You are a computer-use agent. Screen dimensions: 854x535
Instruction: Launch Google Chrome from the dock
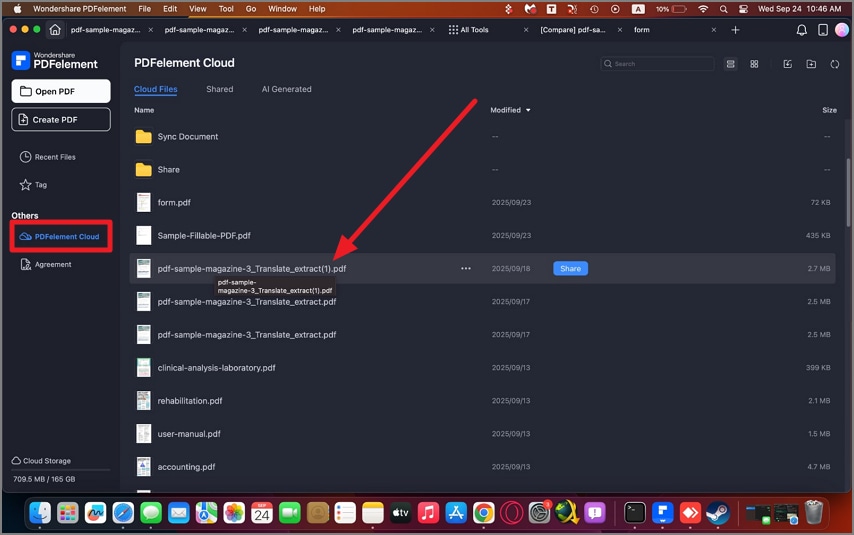coord(484,513)
